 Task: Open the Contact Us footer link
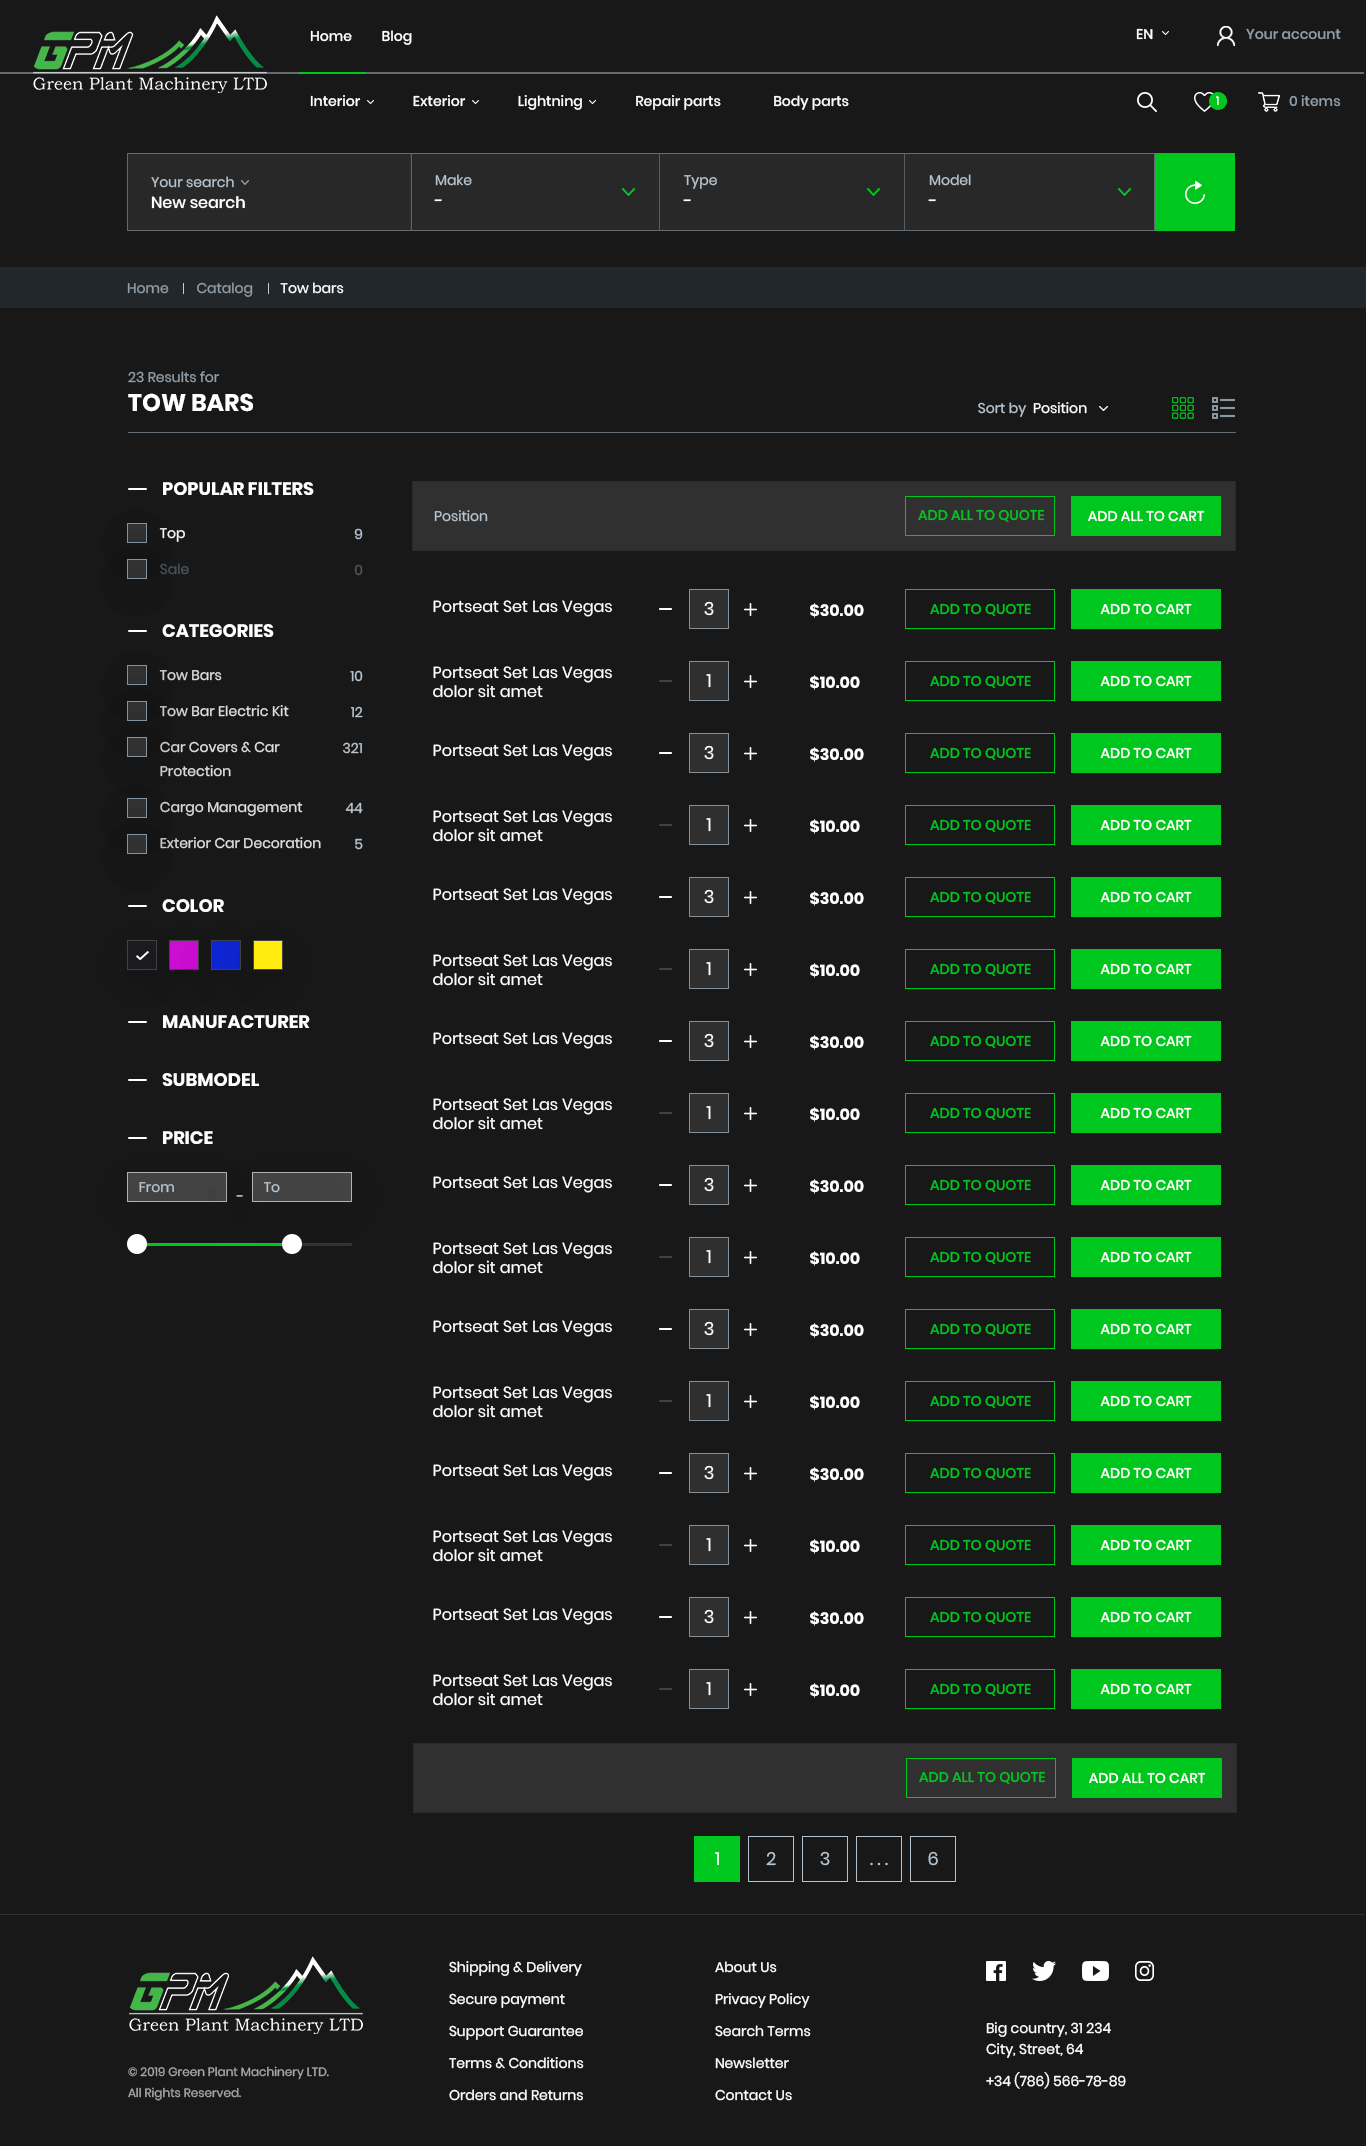point(753,2095)
